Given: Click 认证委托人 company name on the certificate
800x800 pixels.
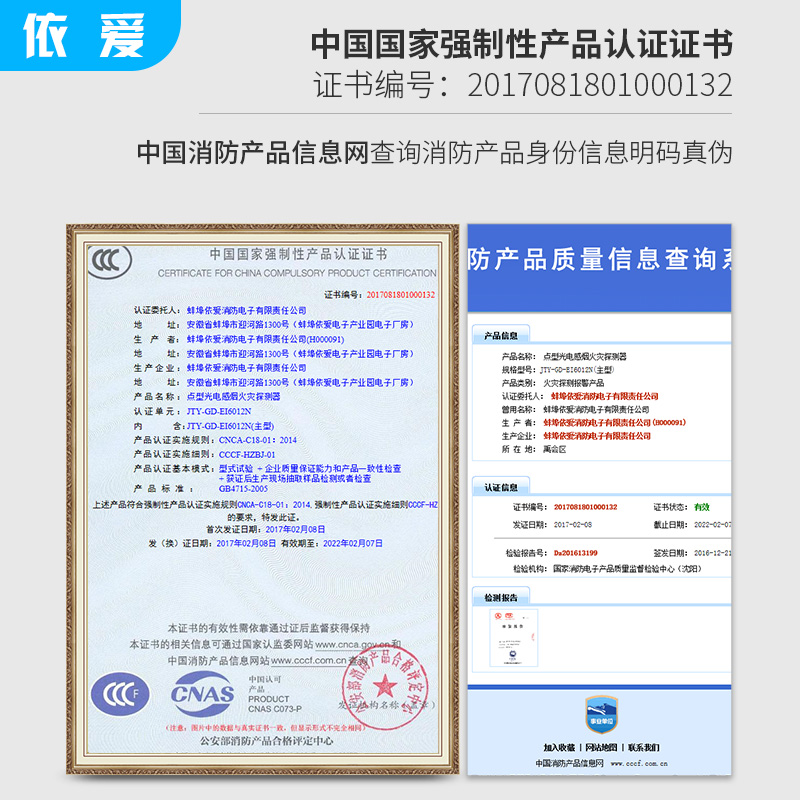Looking at the screenshot, I should click(x=246, y=310).
